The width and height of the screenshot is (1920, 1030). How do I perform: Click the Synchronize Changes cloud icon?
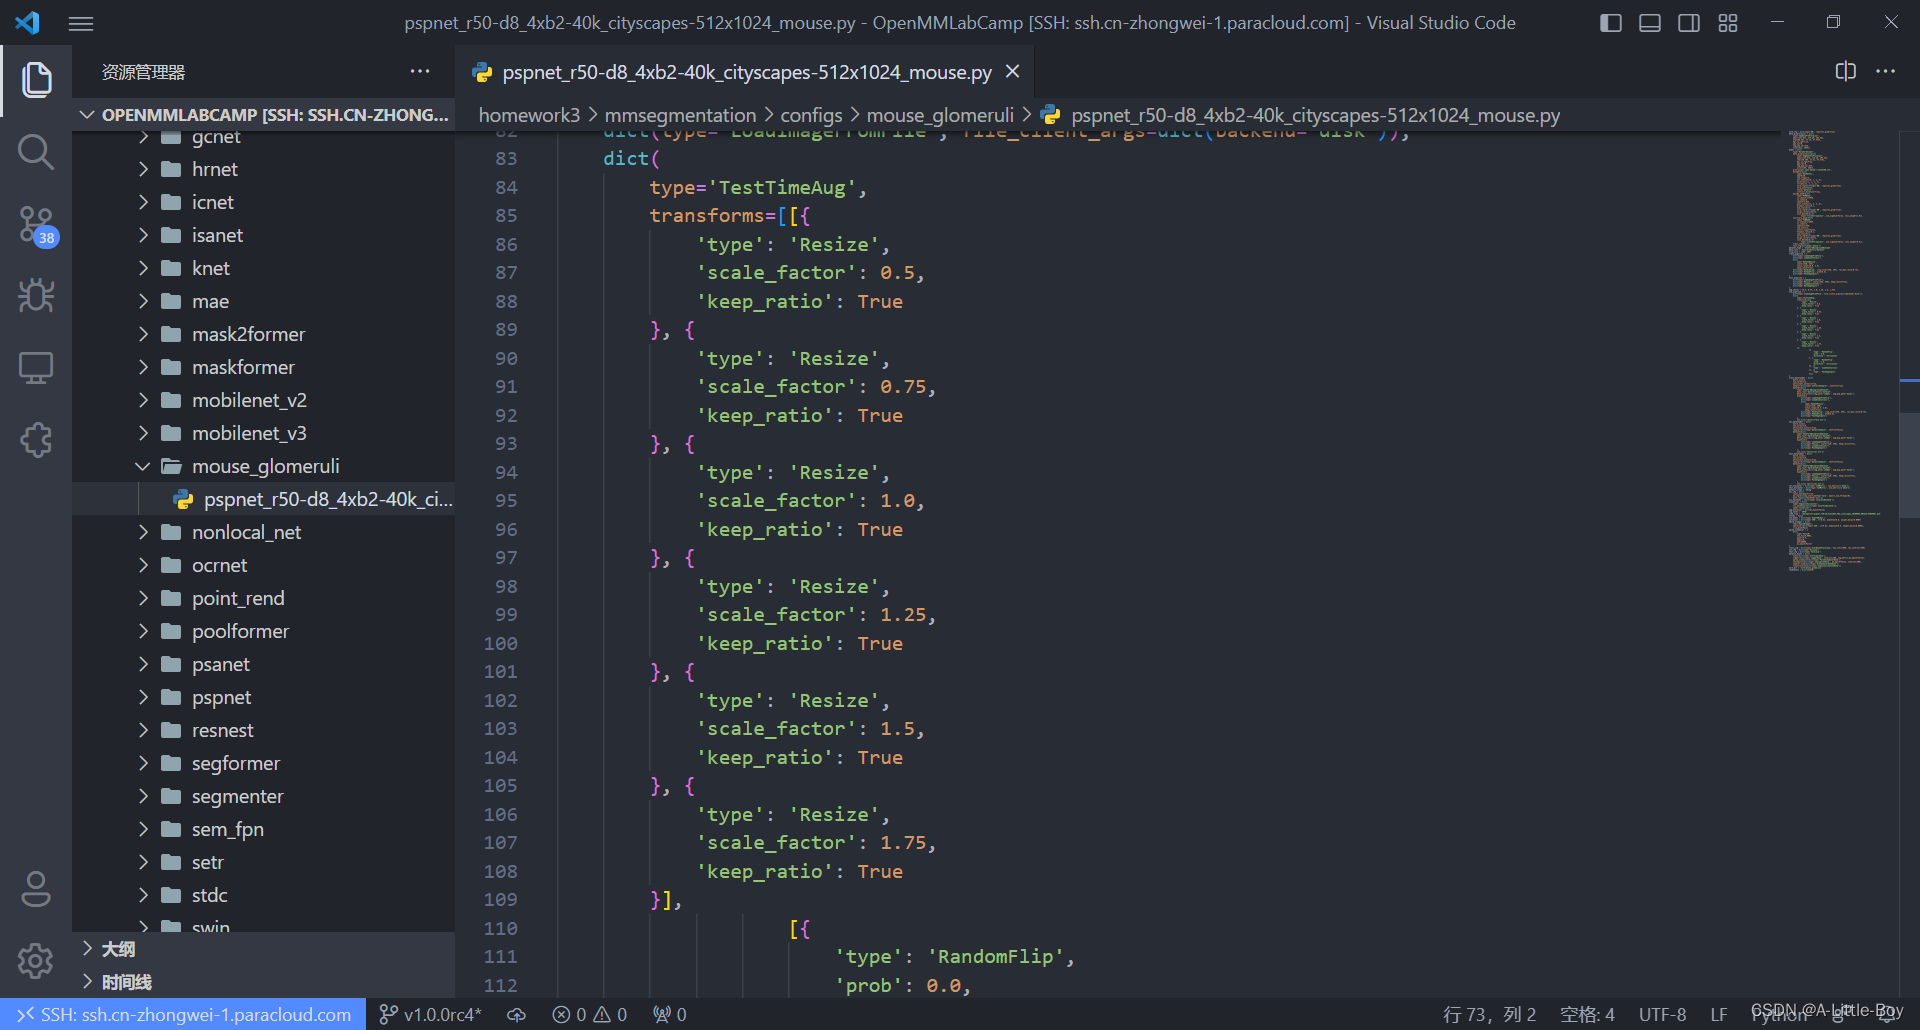pyautogui.click(x=516, y=1014)
